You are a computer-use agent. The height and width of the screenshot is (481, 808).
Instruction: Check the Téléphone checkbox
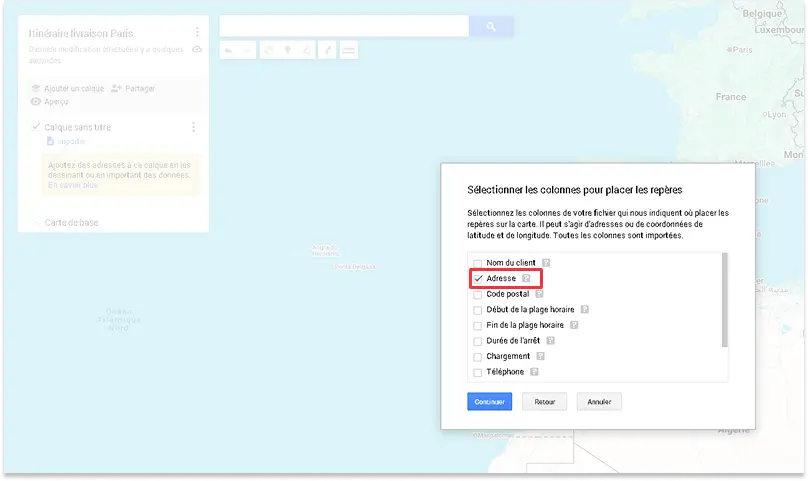(478, 372)
